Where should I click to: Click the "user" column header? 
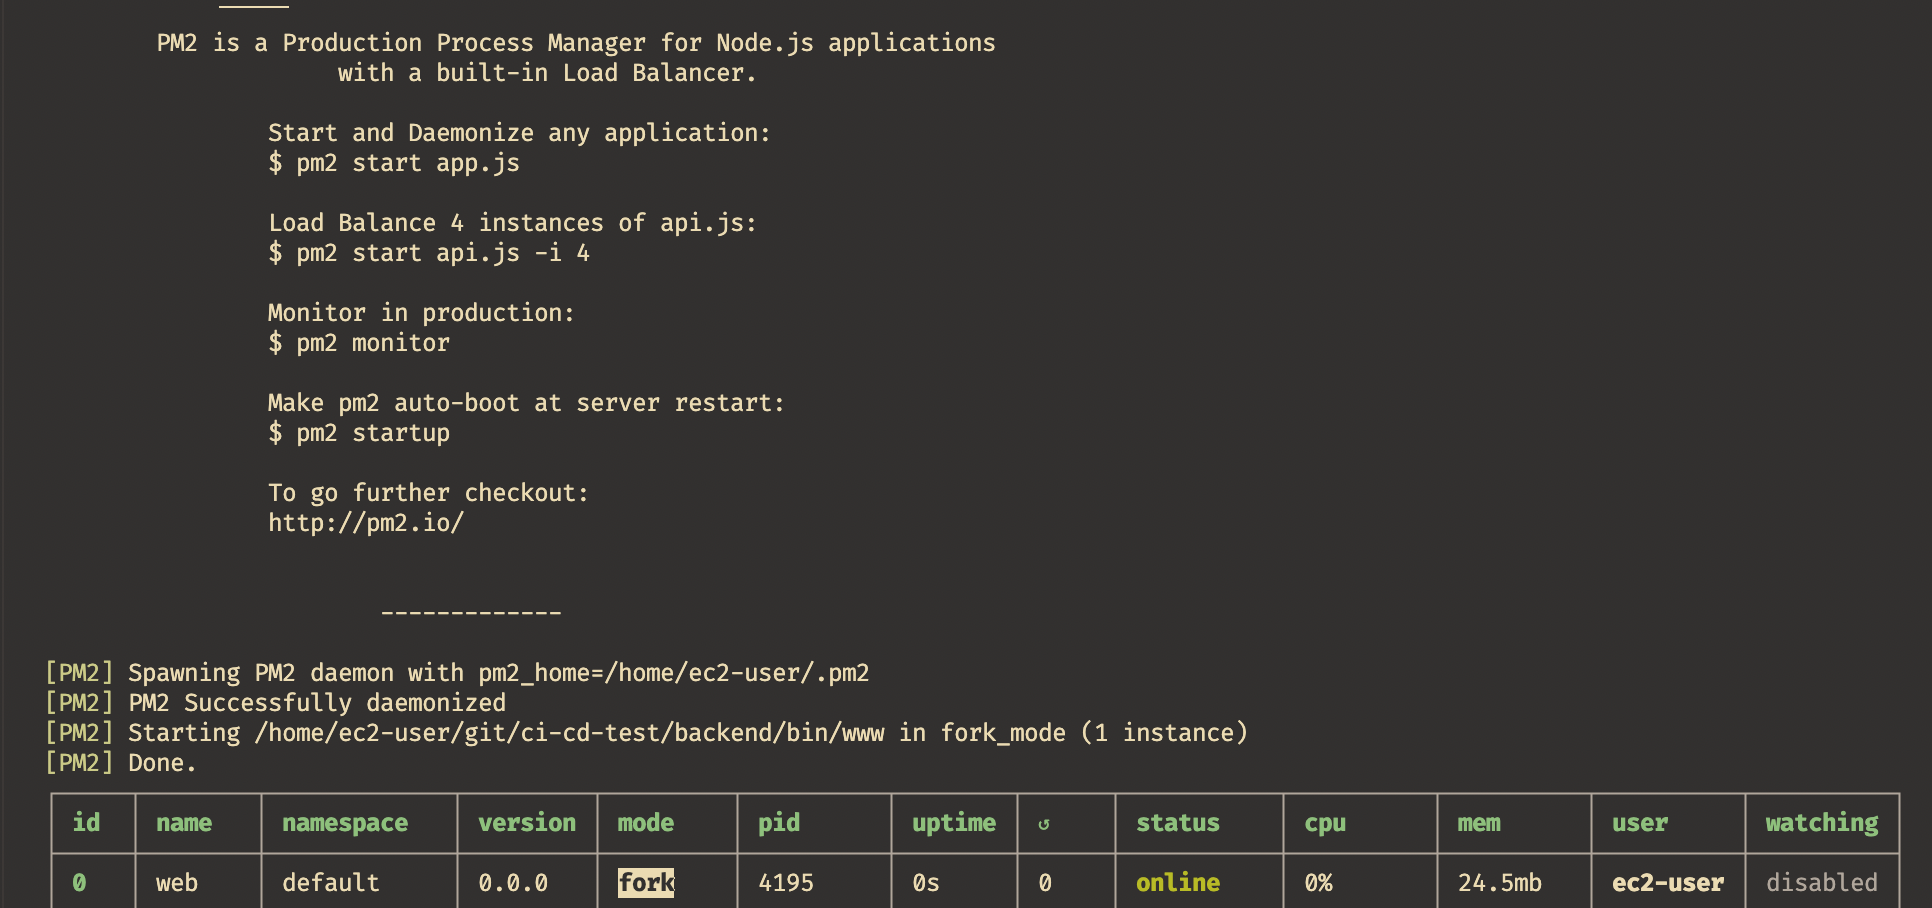pyautogui.click(x=1640, y=823)
